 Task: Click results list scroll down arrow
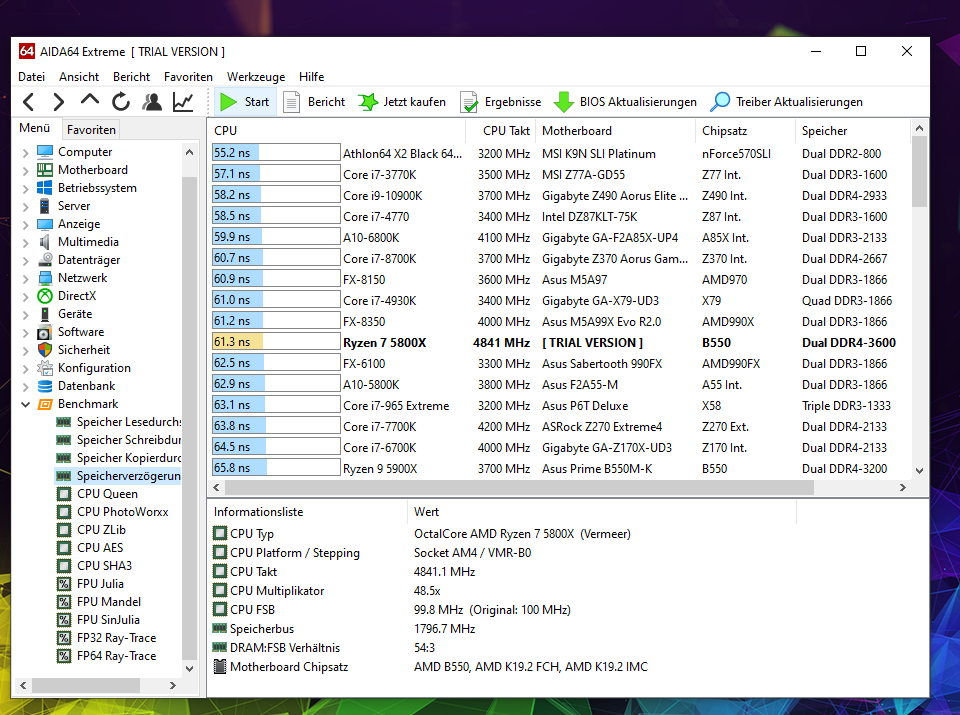(919, 471)
